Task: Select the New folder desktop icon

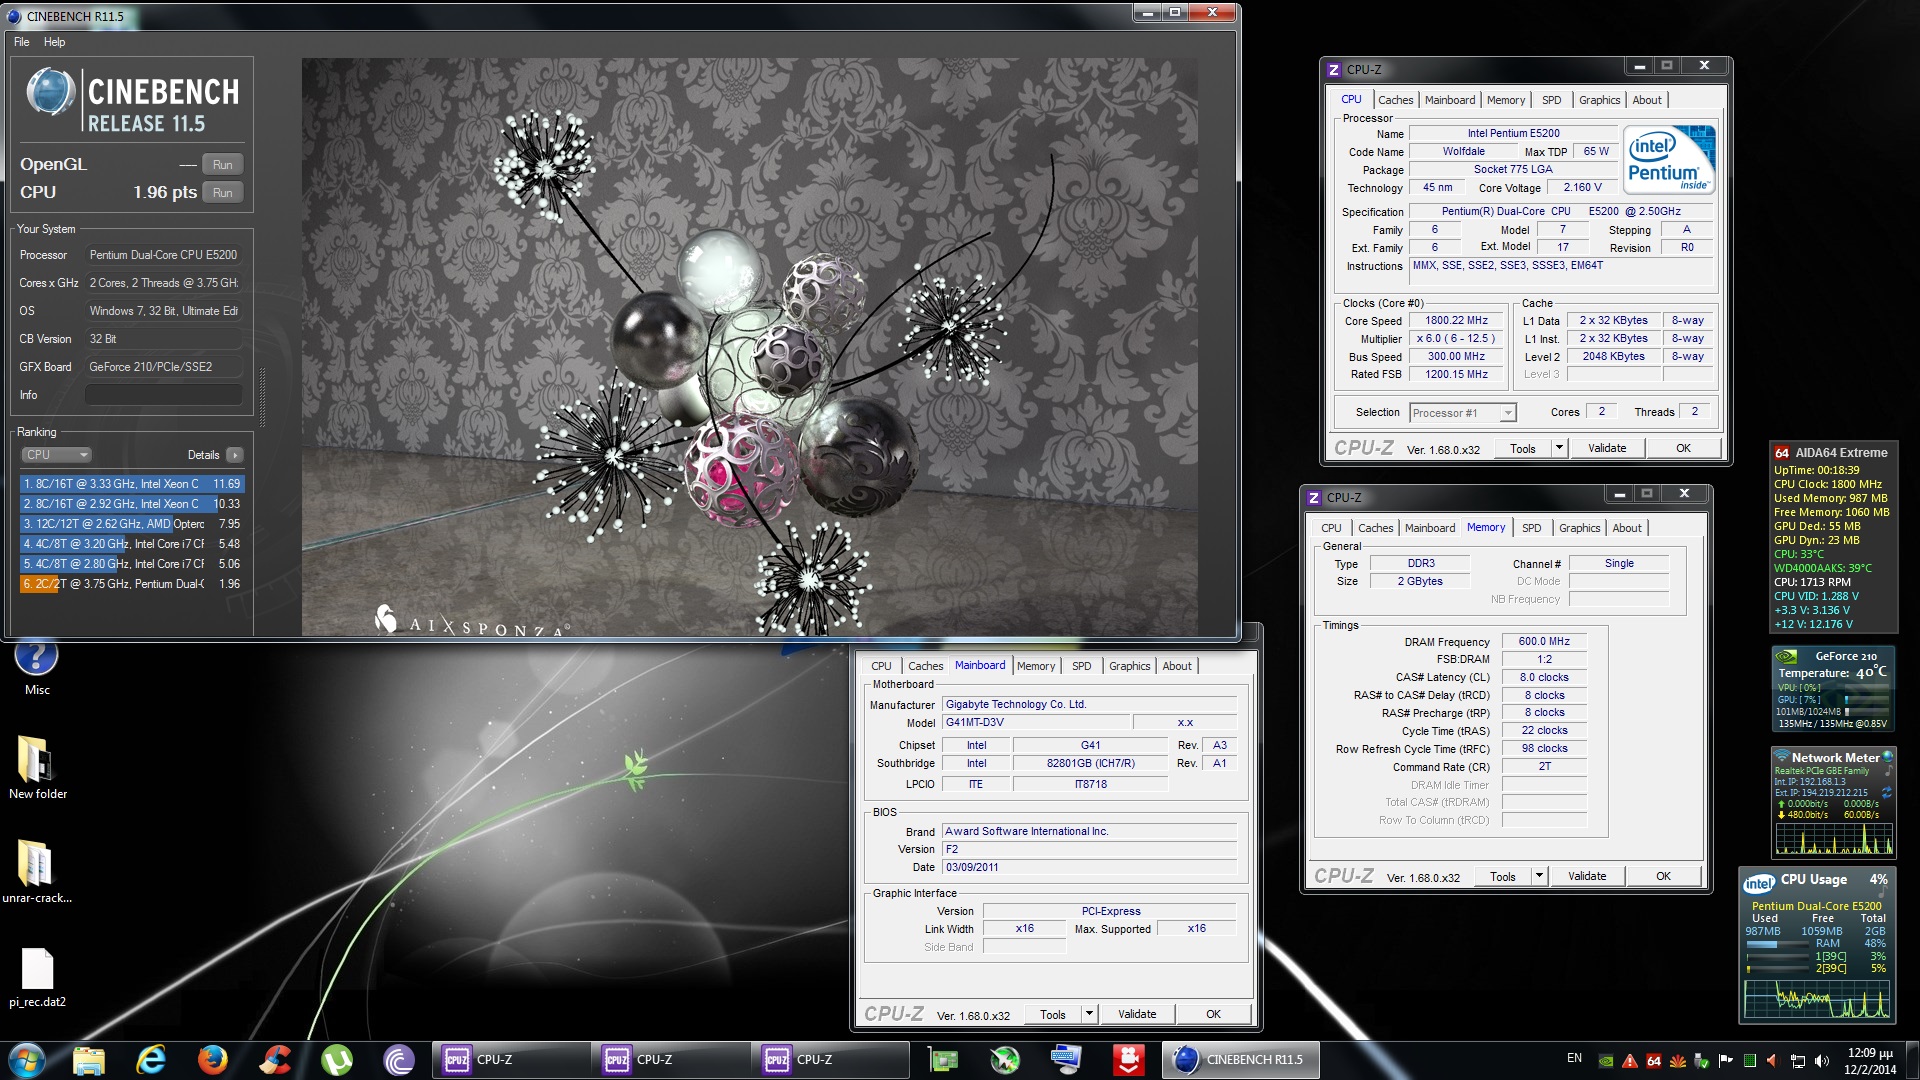Action: pyautogui.click(x=37, y=768)
